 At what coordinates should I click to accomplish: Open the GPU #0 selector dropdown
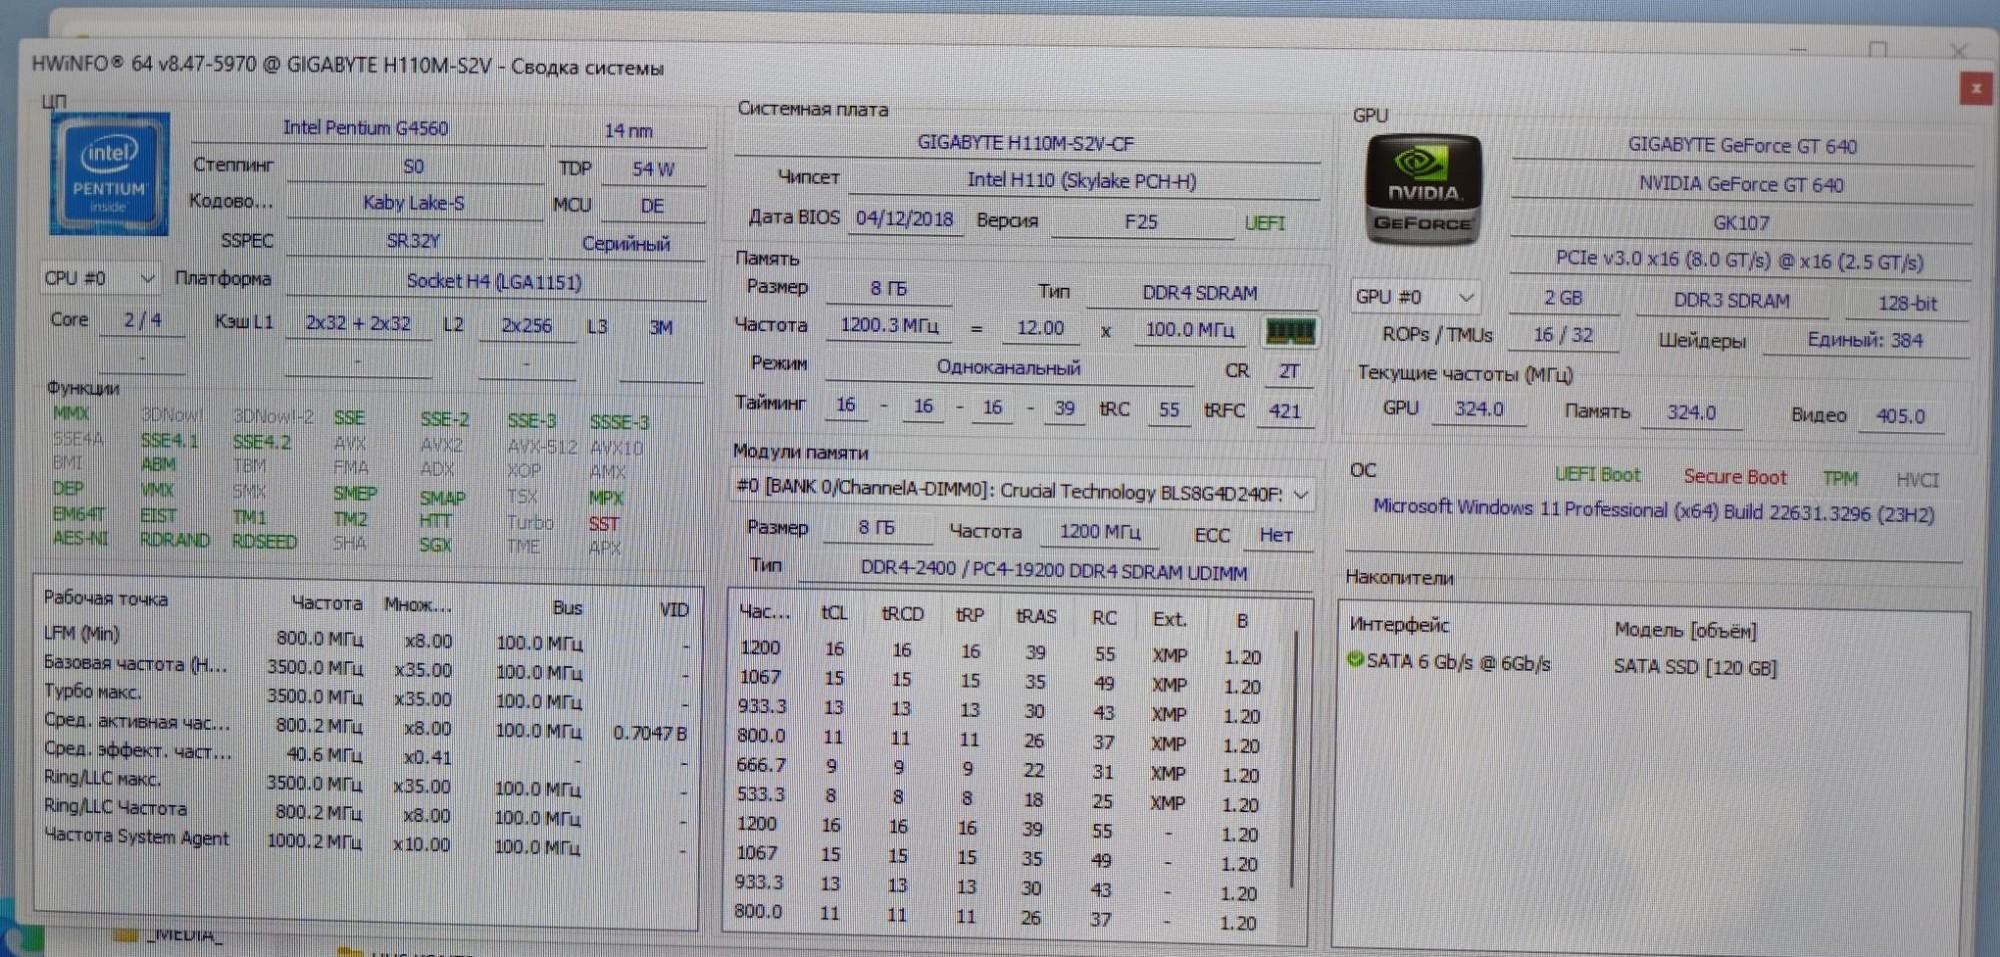click(x=1414, y=297)
